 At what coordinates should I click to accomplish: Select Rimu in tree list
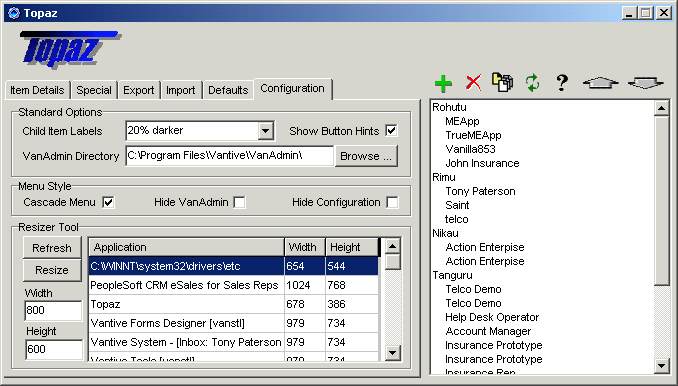pyautogui.click(x=444, y=177)
